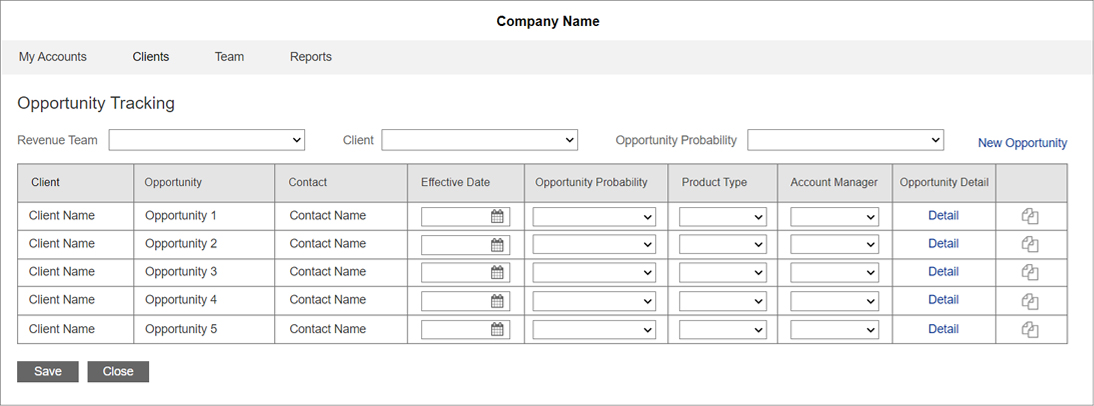Click copy icon in Opportunity 1 row

(x=1030, y=216)
